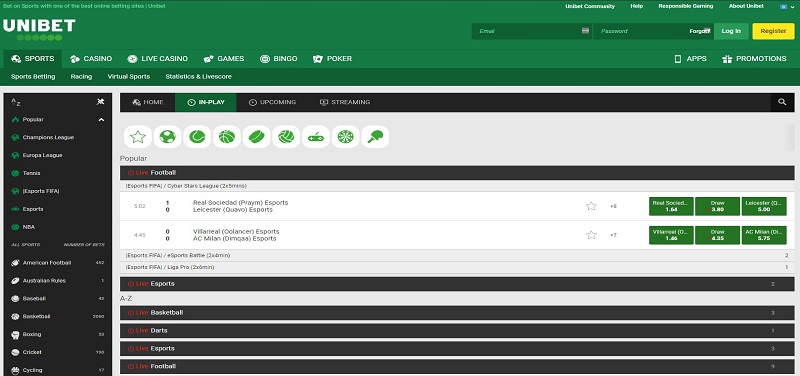This screenshot has width=800, height=376.
Task: Bet on Draw at 3.80
Action: [x=717, y=206]
